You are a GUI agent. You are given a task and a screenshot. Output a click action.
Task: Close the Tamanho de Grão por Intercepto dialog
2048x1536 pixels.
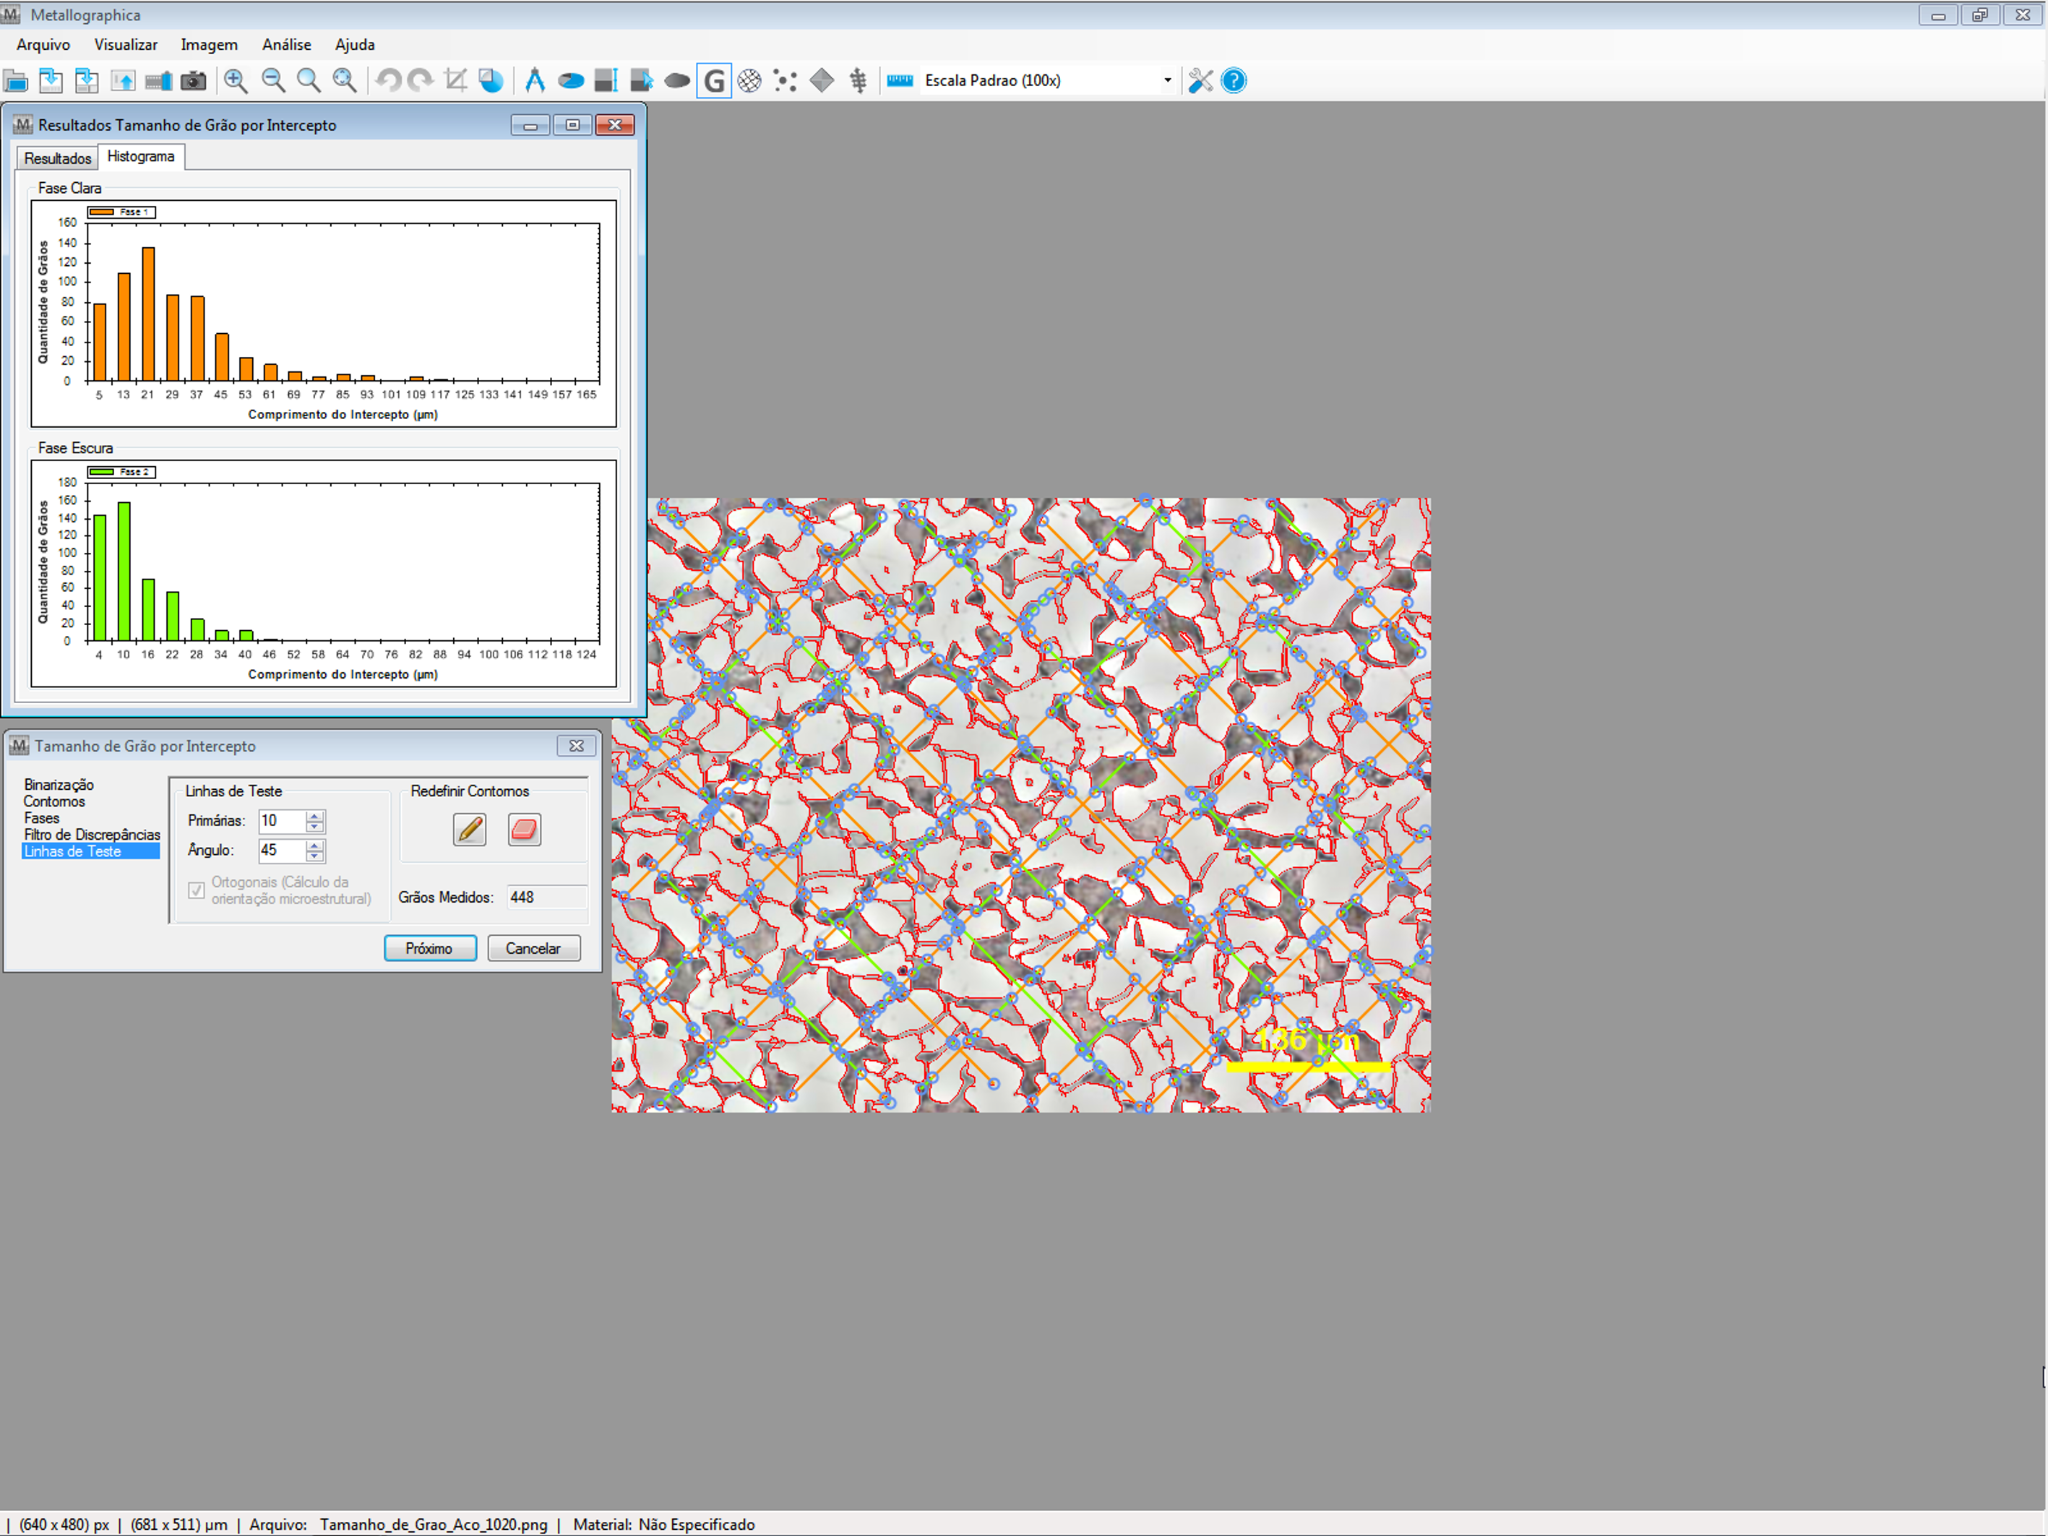[x=576, y=746]
